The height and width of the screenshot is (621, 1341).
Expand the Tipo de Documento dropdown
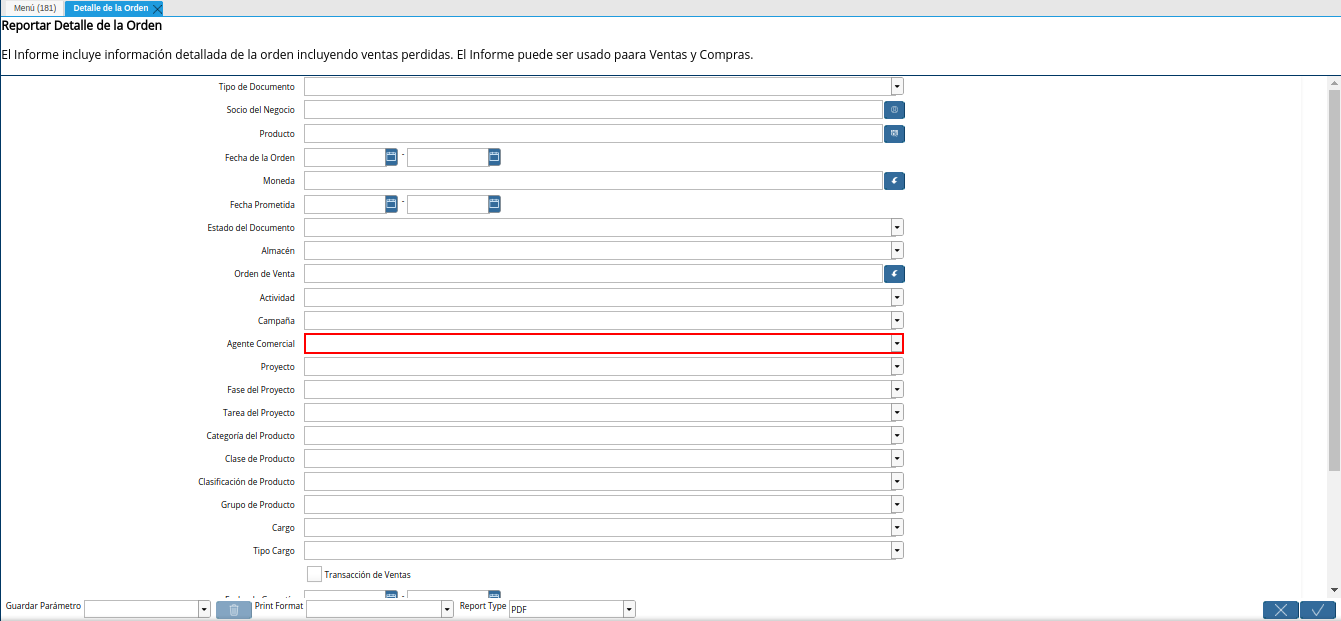coord(897,87)
